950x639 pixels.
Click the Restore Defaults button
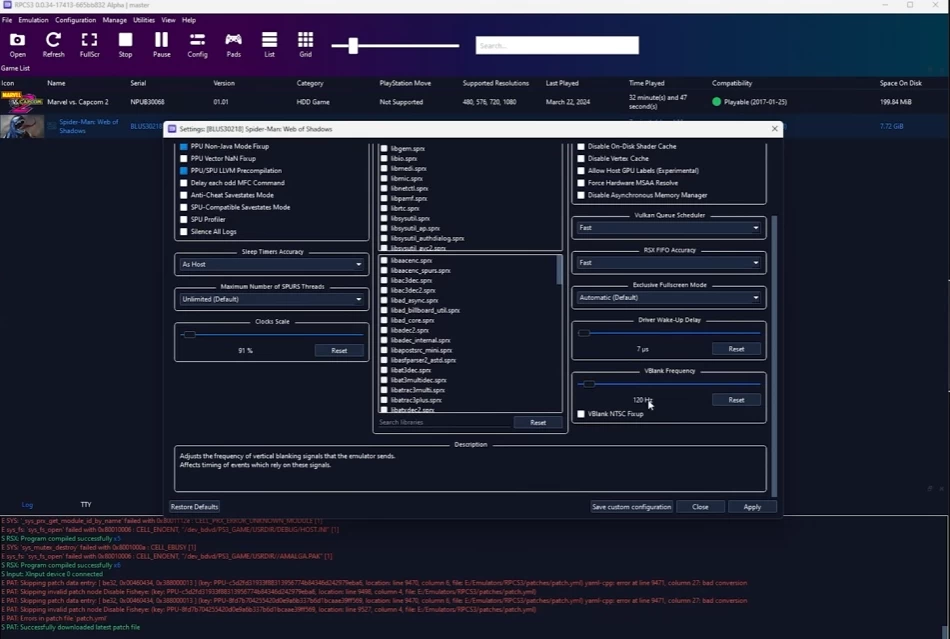coord(194,507)
